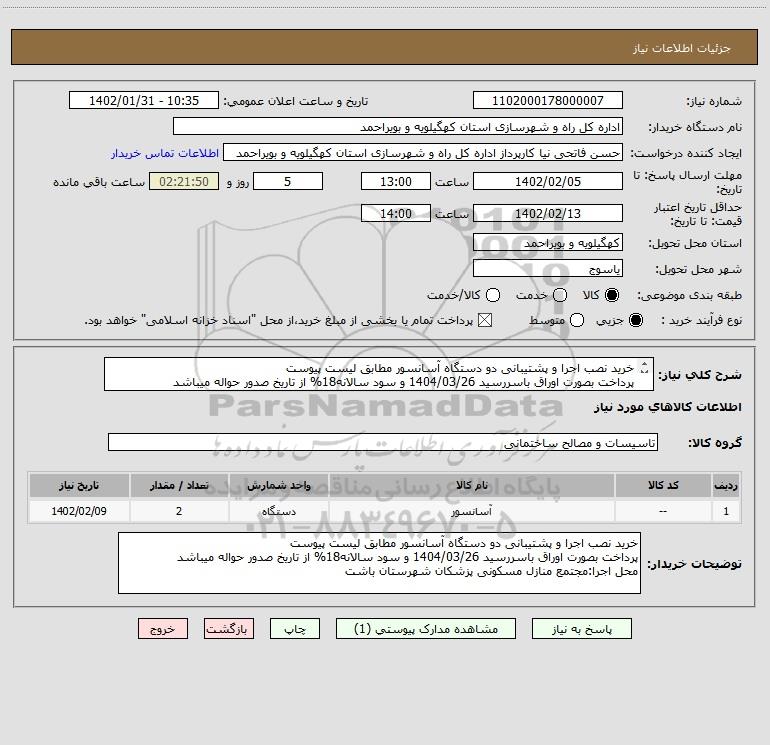The height and width of the screenshot is (745, 770).
Task: Open buyer contact information link
Action: point(165,153)
